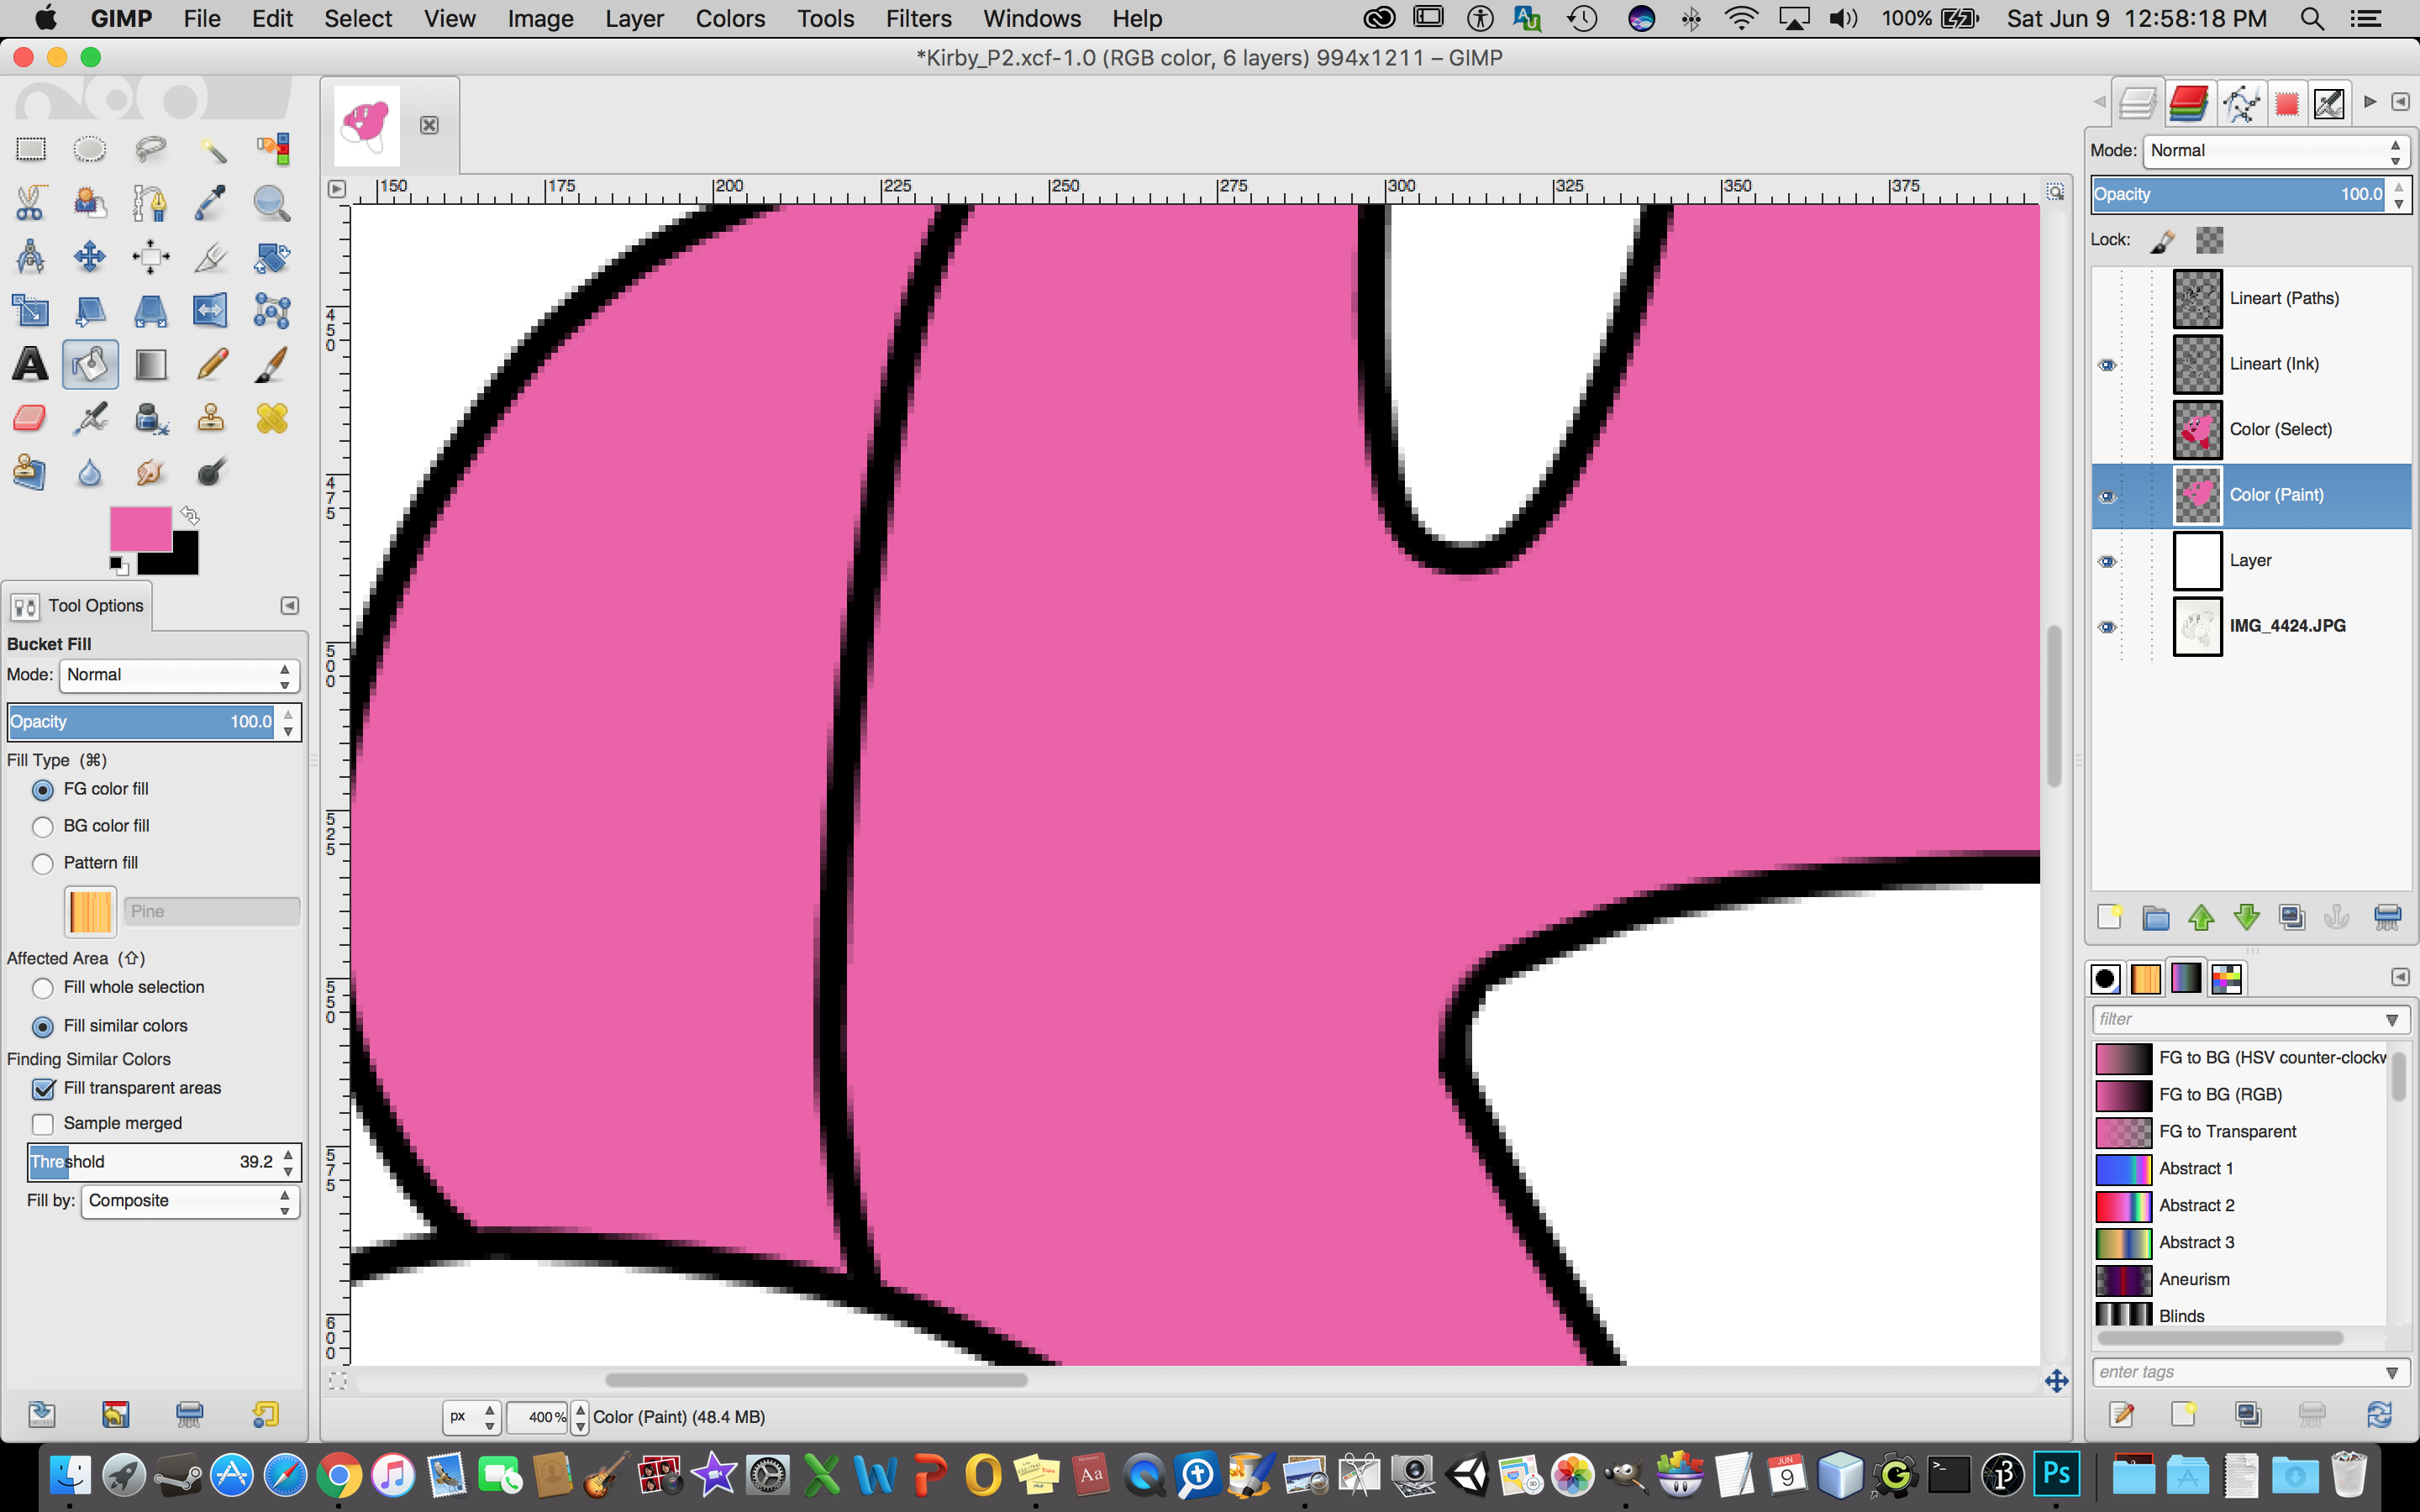Viewport: 2420px width, 1512px height.
Task: Hide the Color (Paint) layer
Action: click(2107, 497)
